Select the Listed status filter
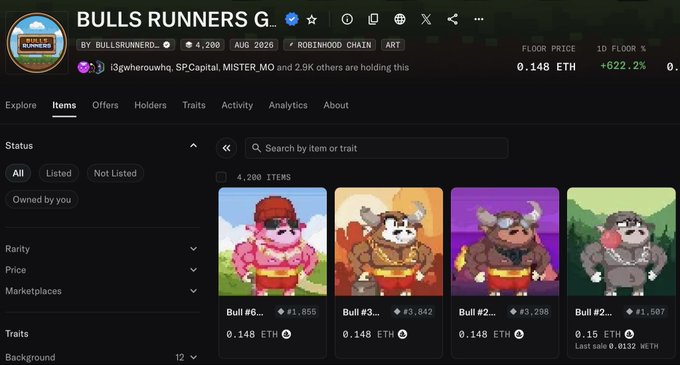This screenshot has height=365, width=680. [59, 173]
